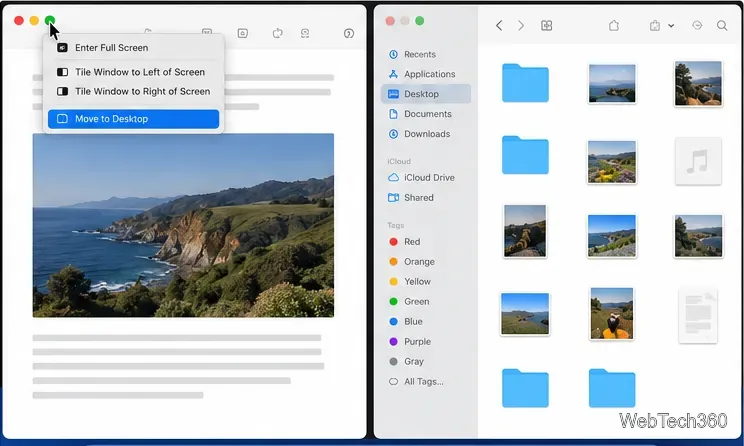Screen dimensions: 744x446
Task: Click the Finder search magnifier icon
Action: [x=722, y=25]
